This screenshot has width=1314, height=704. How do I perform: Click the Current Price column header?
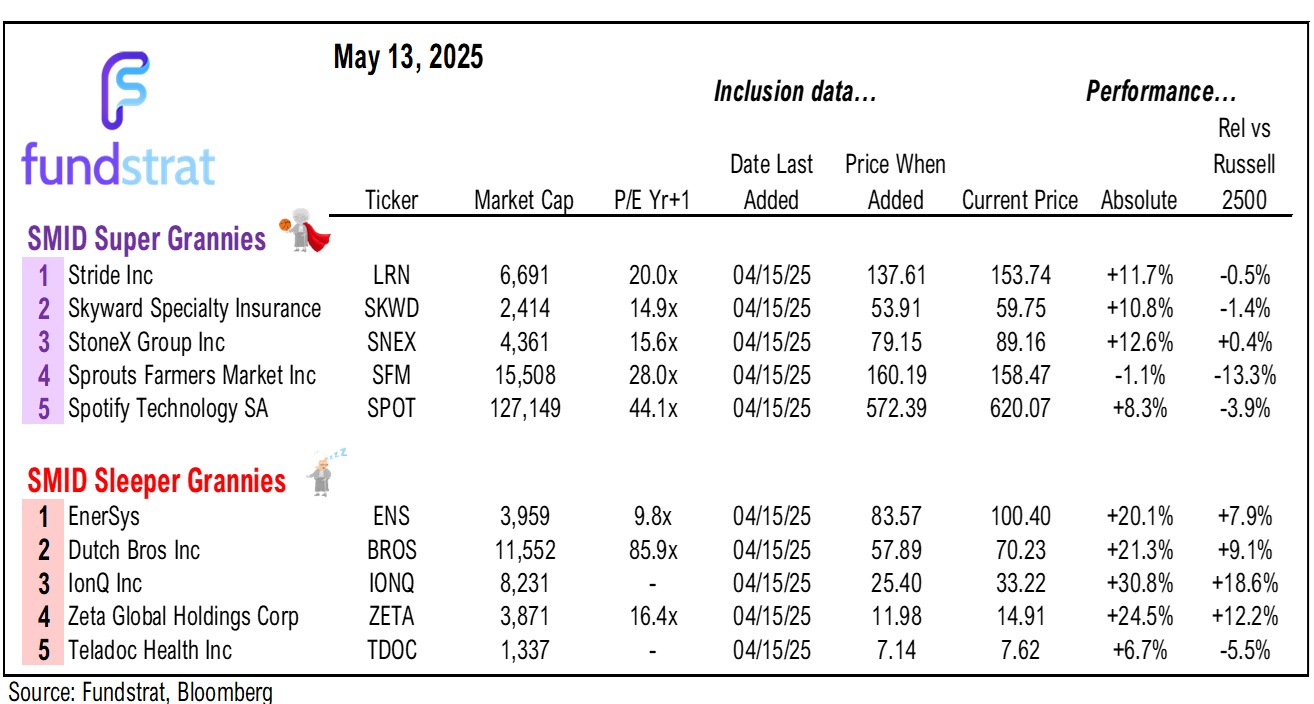[x=1019, y=200]
